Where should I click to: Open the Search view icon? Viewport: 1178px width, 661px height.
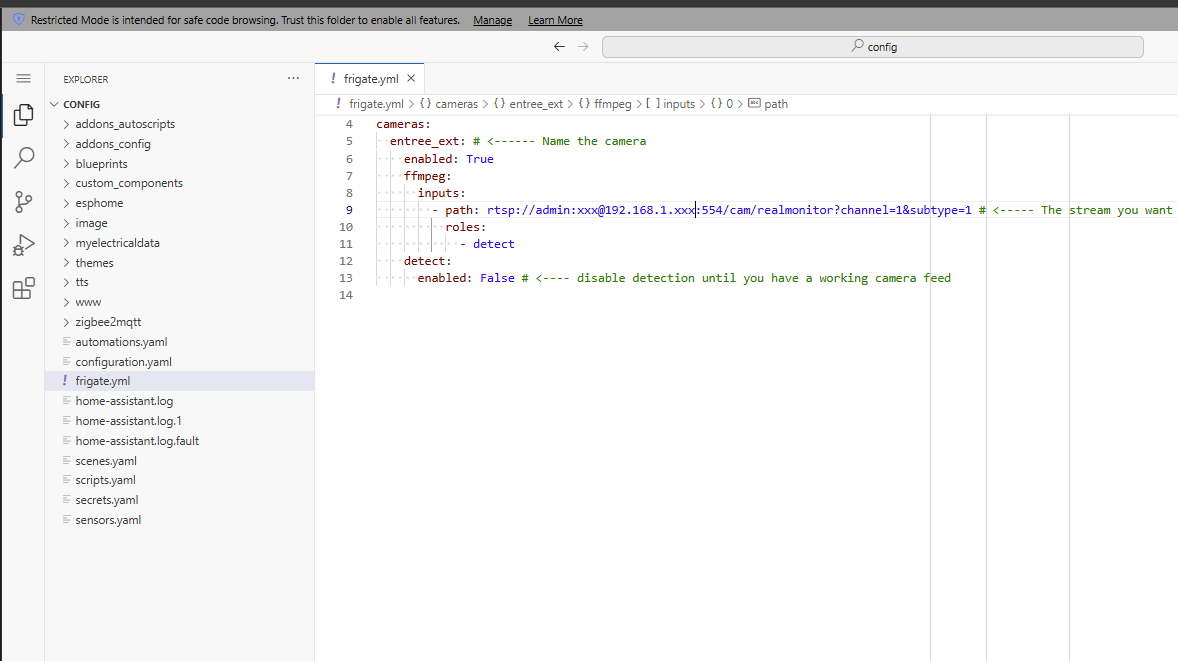tap(23, 158)
